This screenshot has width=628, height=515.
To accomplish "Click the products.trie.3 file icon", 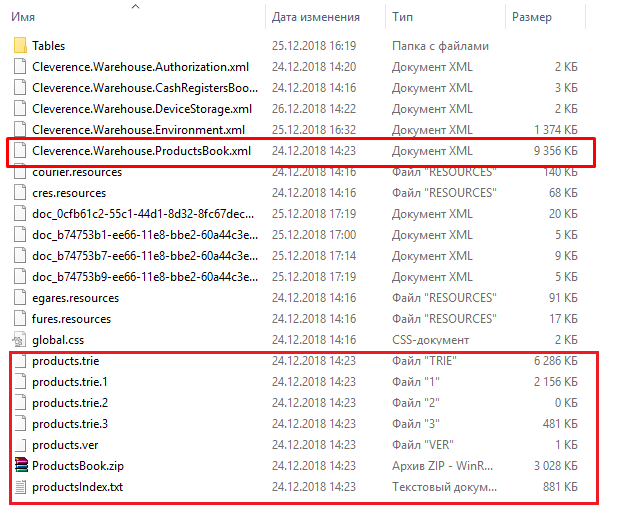I will click(x=20, y=424).
